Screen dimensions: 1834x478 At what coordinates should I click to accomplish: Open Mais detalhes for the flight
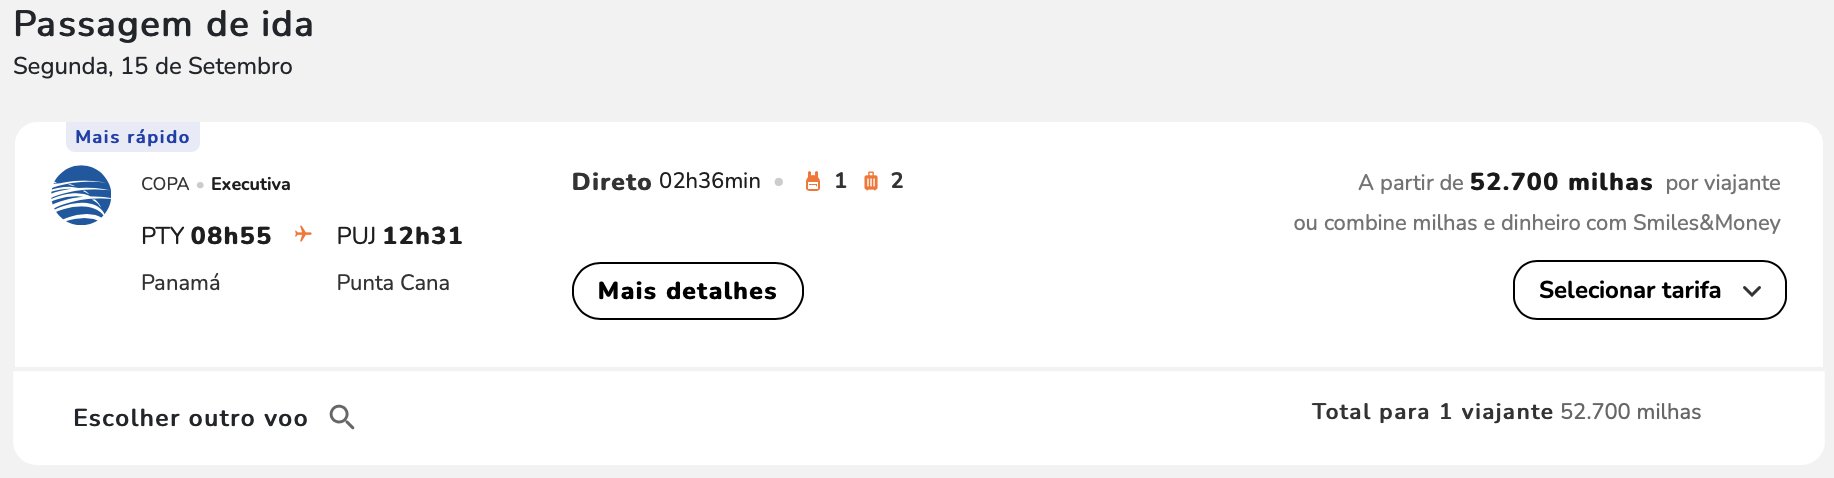[x=688, y=291]
